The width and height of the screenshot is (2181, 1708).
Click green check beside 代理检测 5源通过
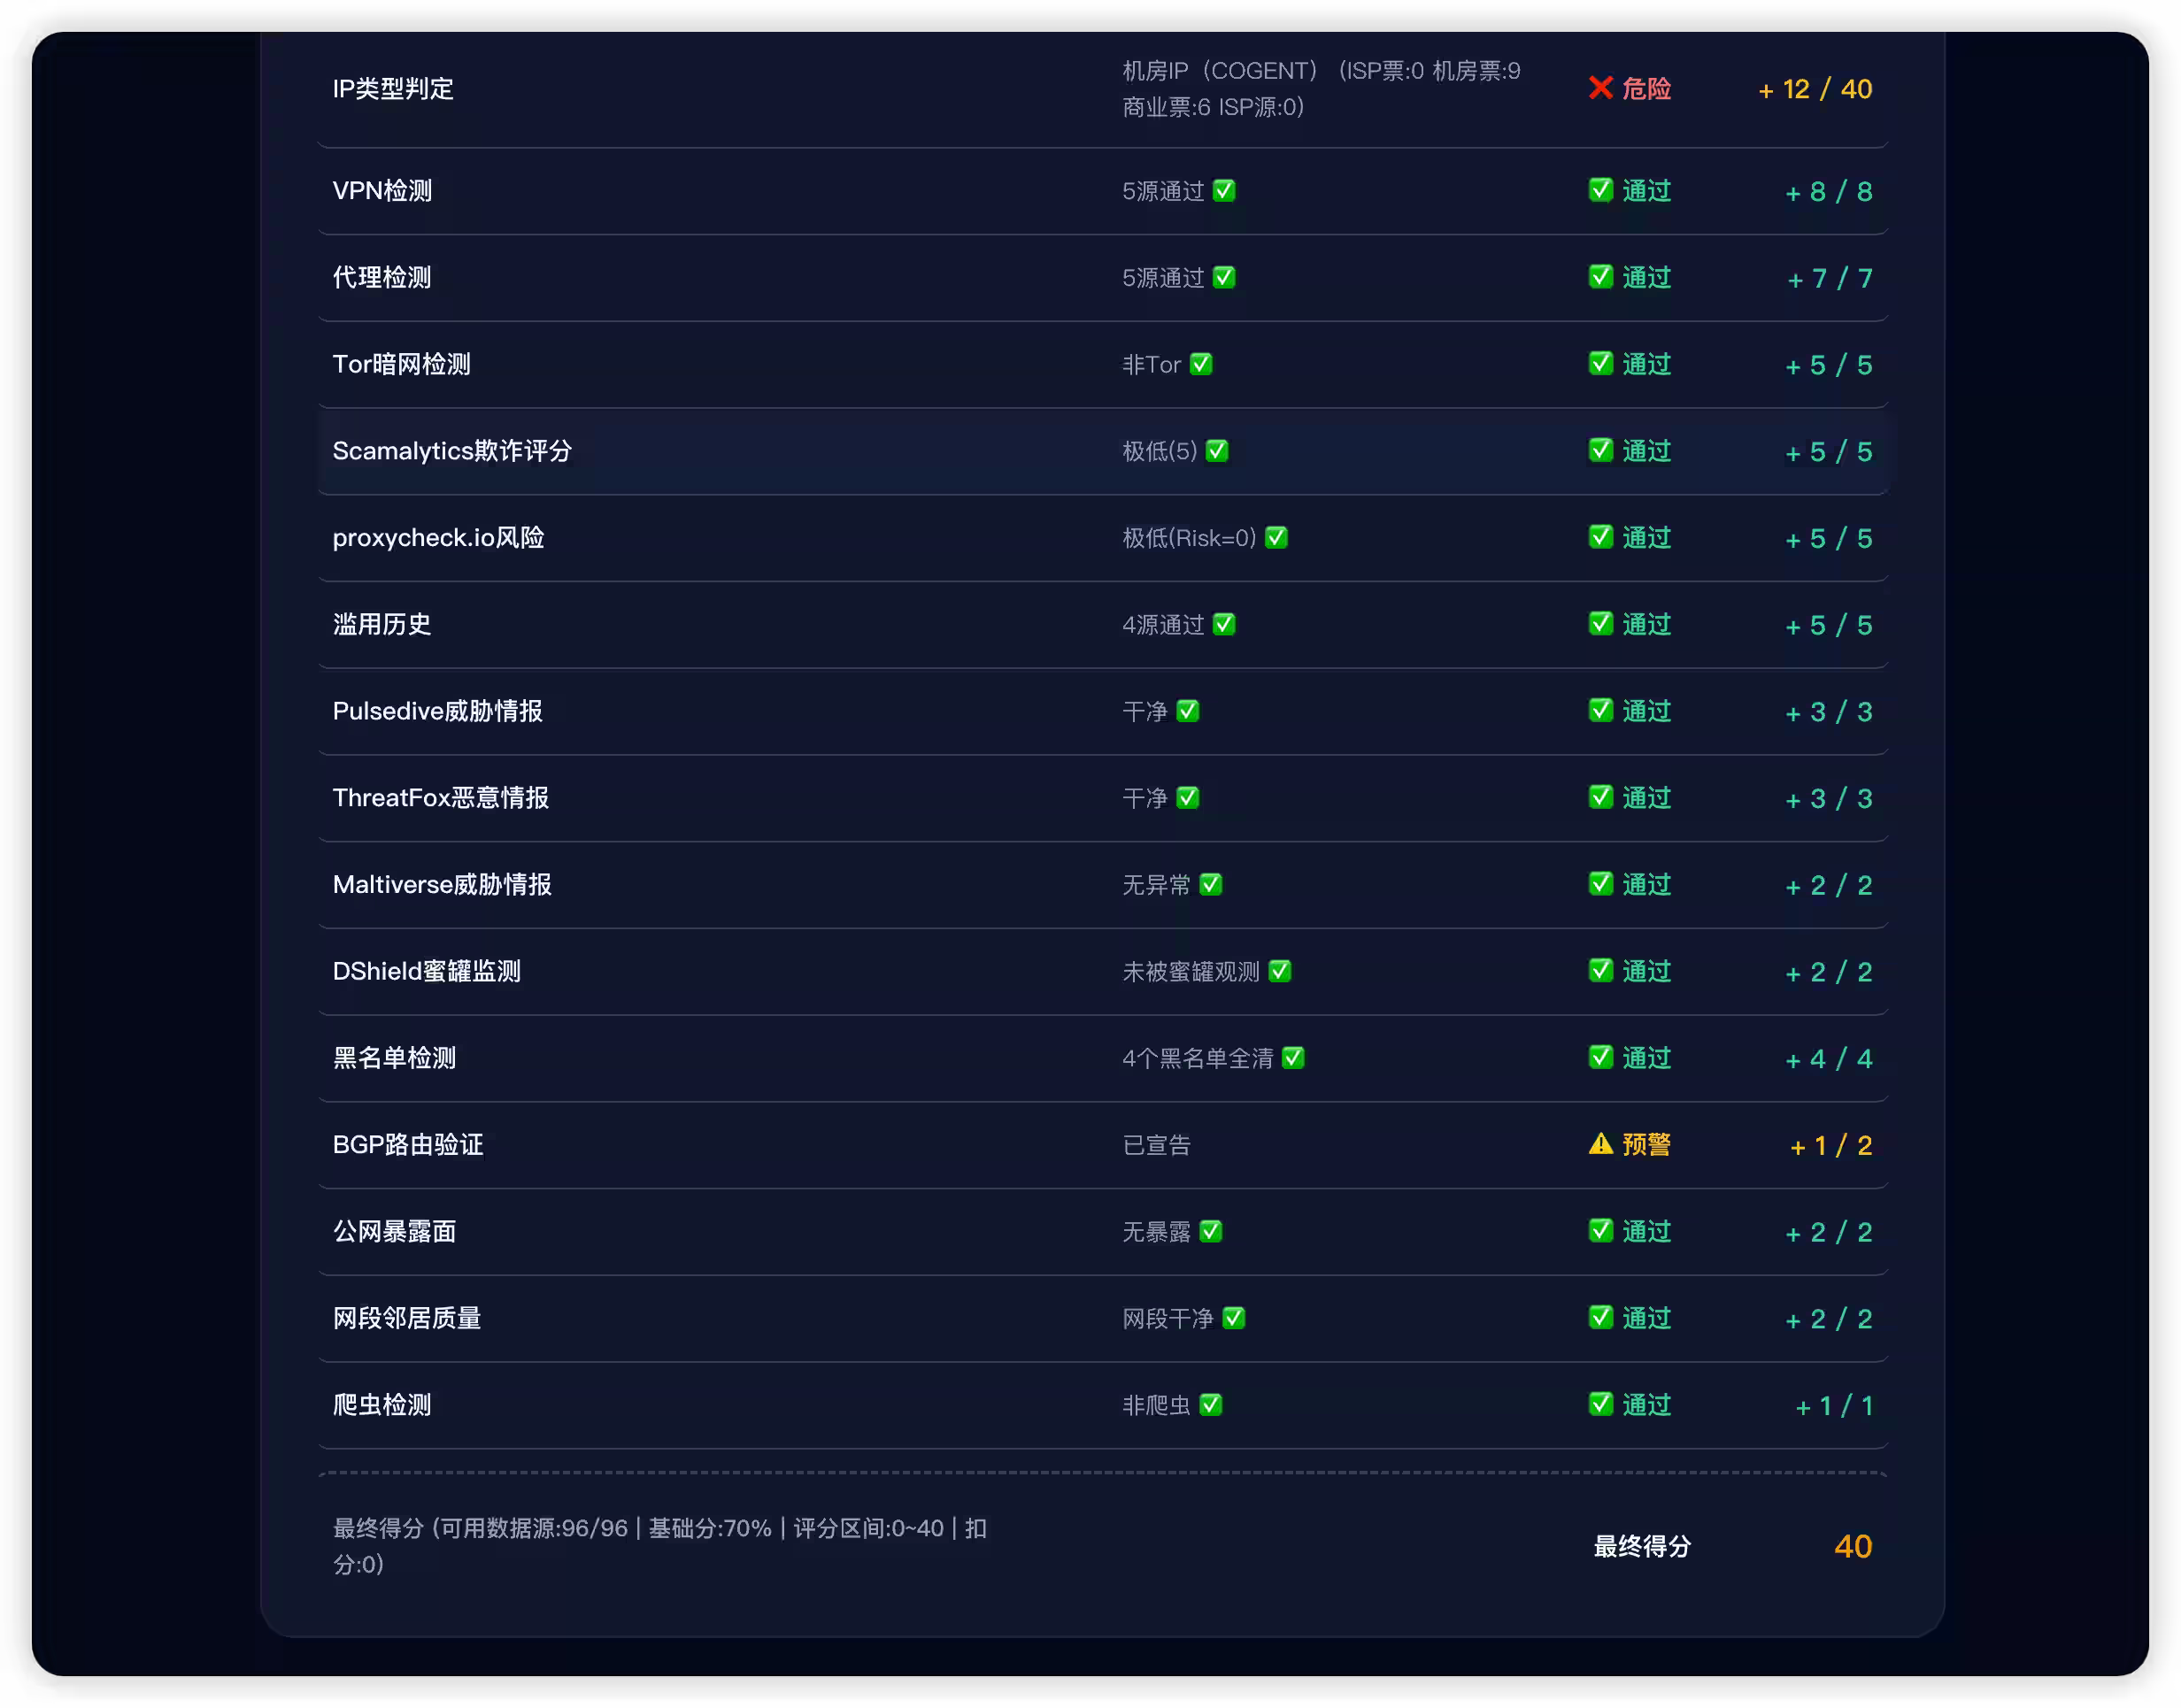1223,277
